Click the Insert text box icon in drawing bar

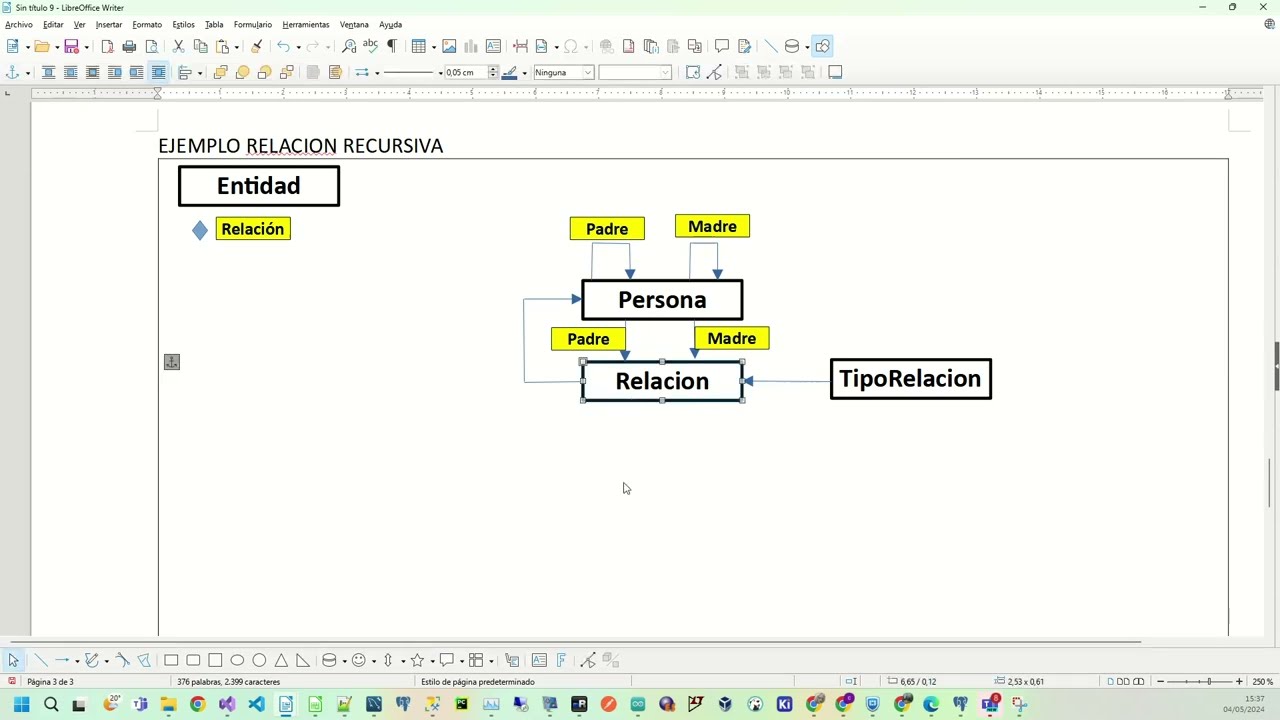click(x=539, y=660)
